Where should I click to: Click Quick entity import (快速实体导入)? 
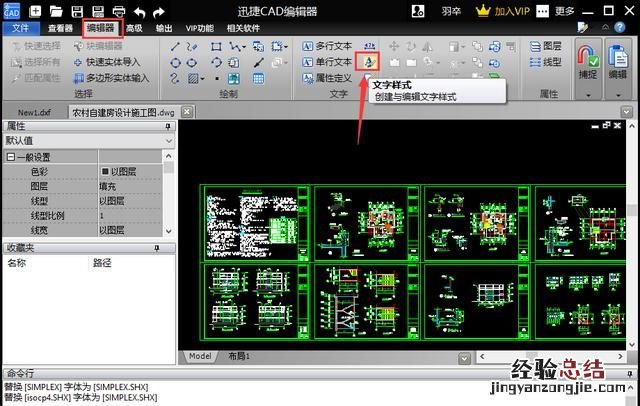(x=107, y=62)
